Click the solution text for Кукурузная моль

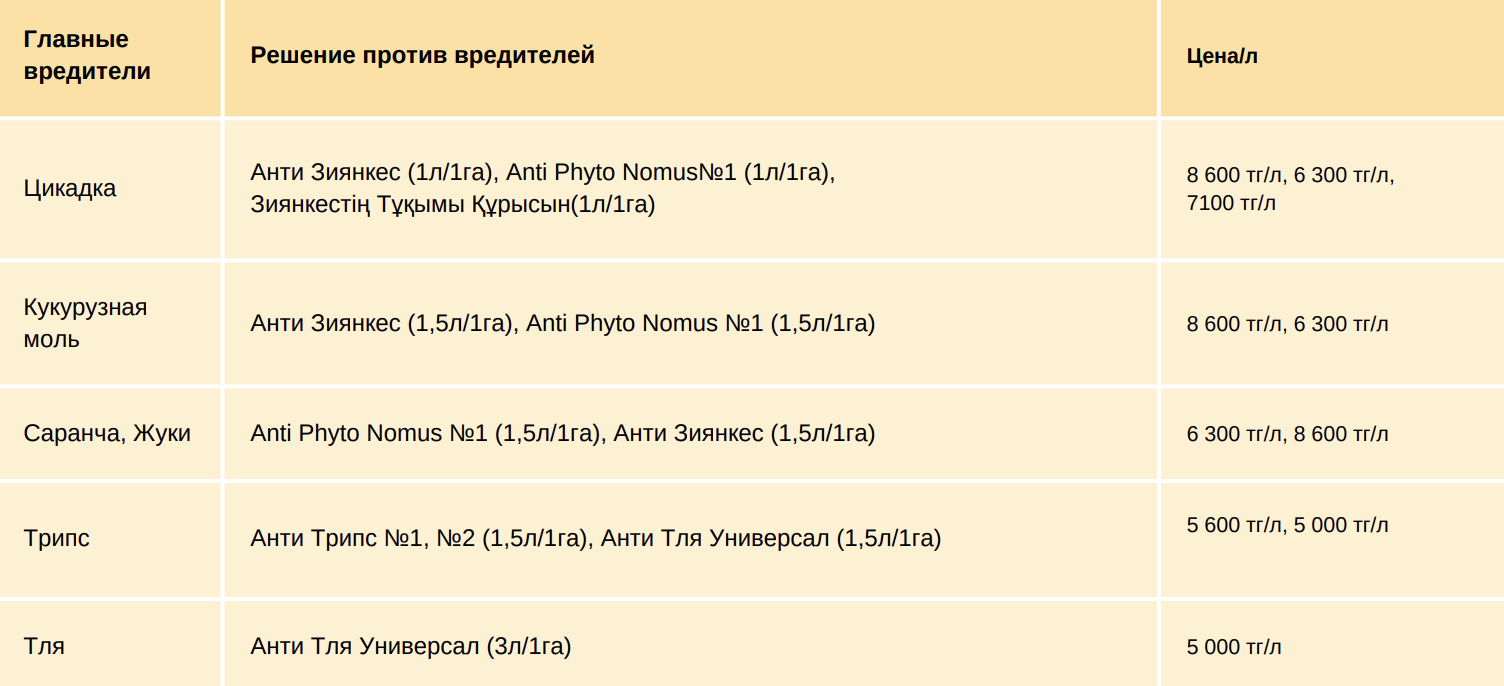pyautogui.click(x=562, y=323)
